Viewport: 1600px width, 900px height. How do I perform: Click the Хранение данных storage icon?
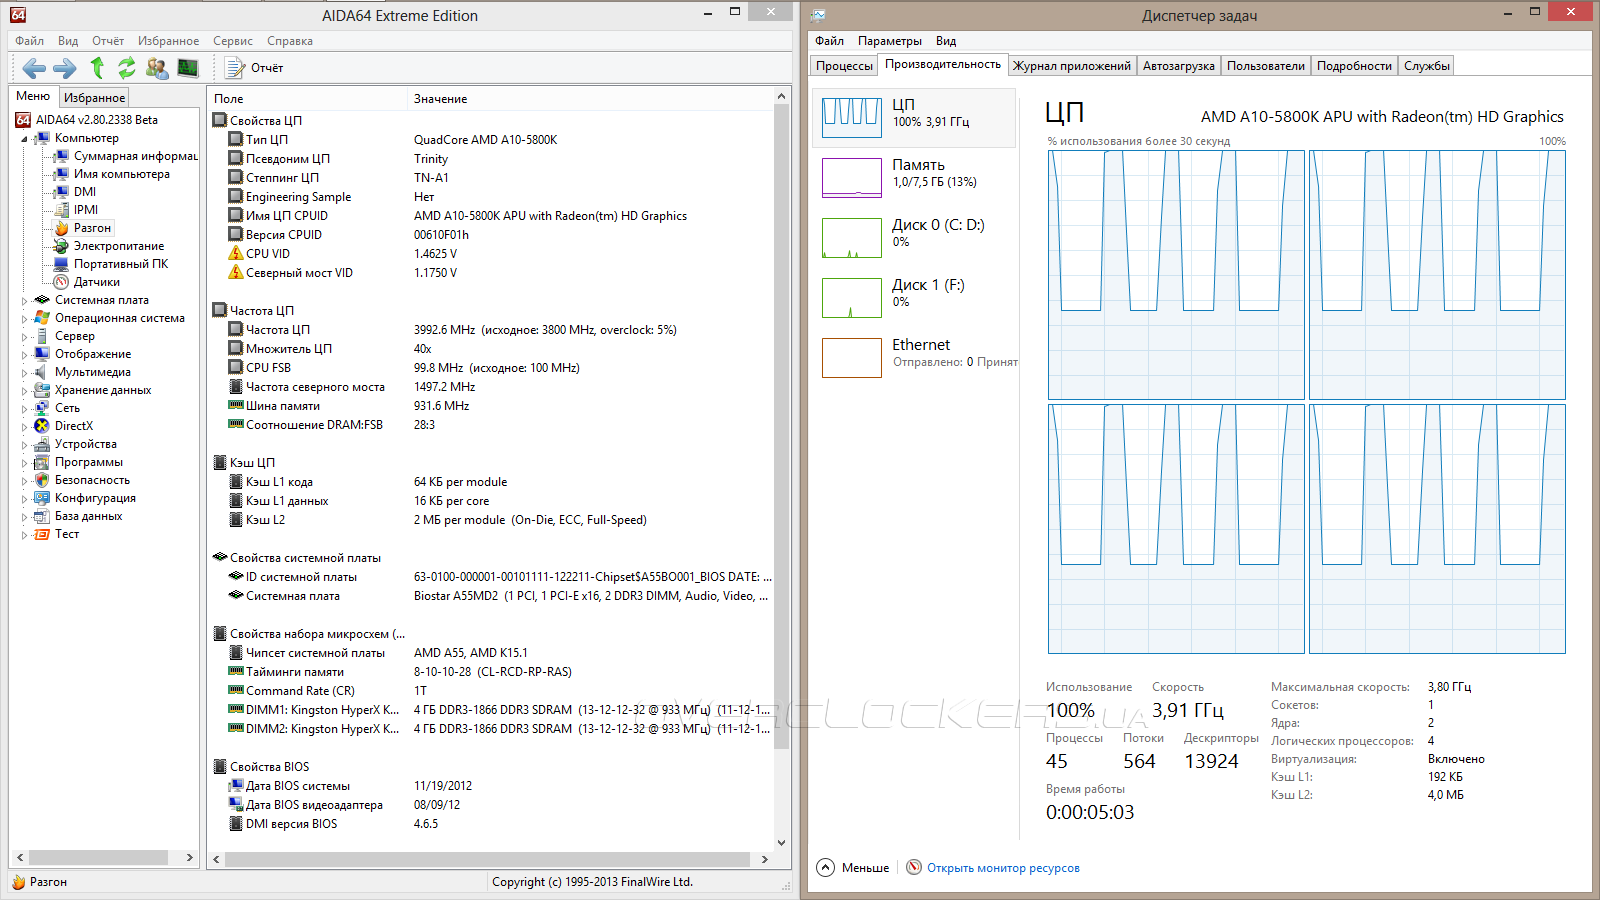tap(42, 390)
